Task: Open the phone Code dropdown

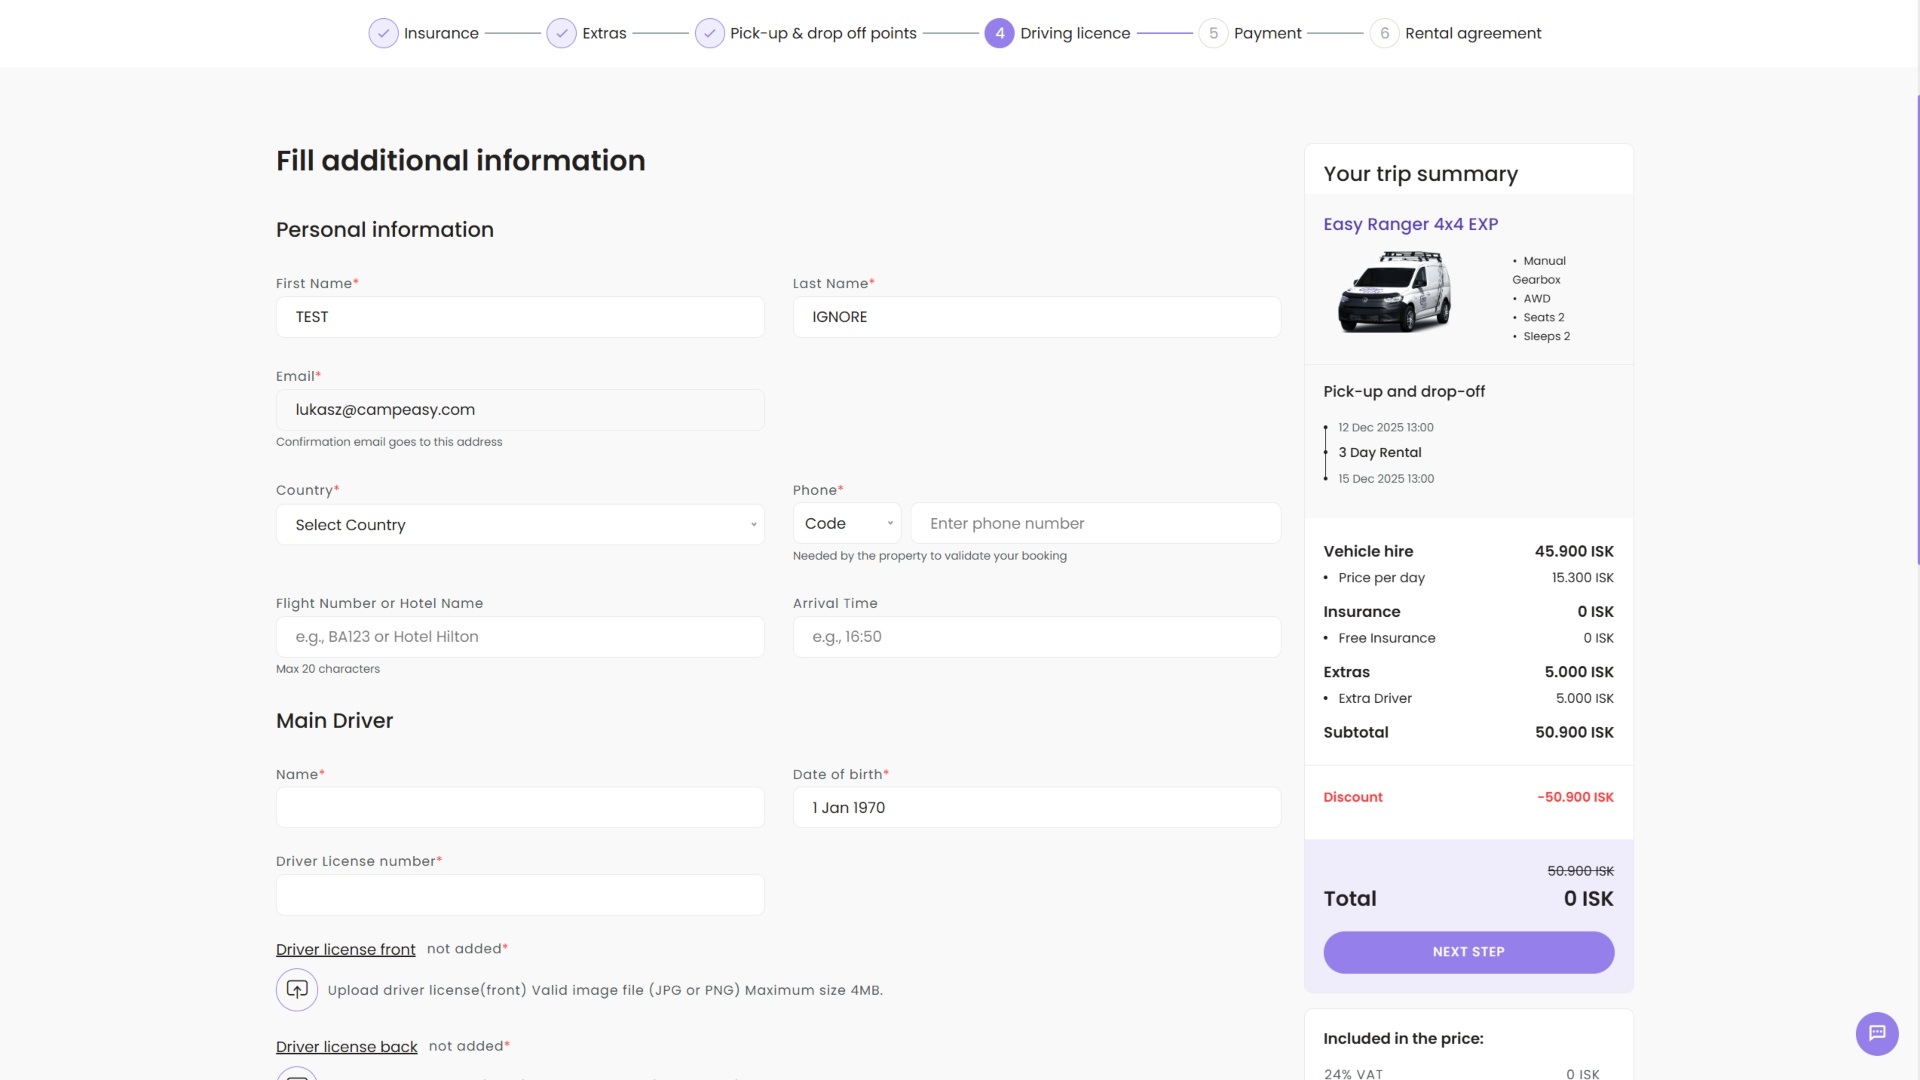Action: click(x=846, y=523)
